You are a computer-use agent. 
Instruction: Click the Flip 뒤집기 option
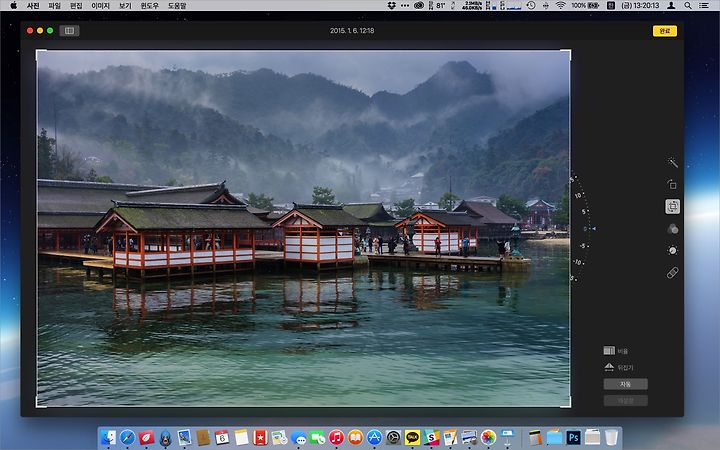pos(619,367)
